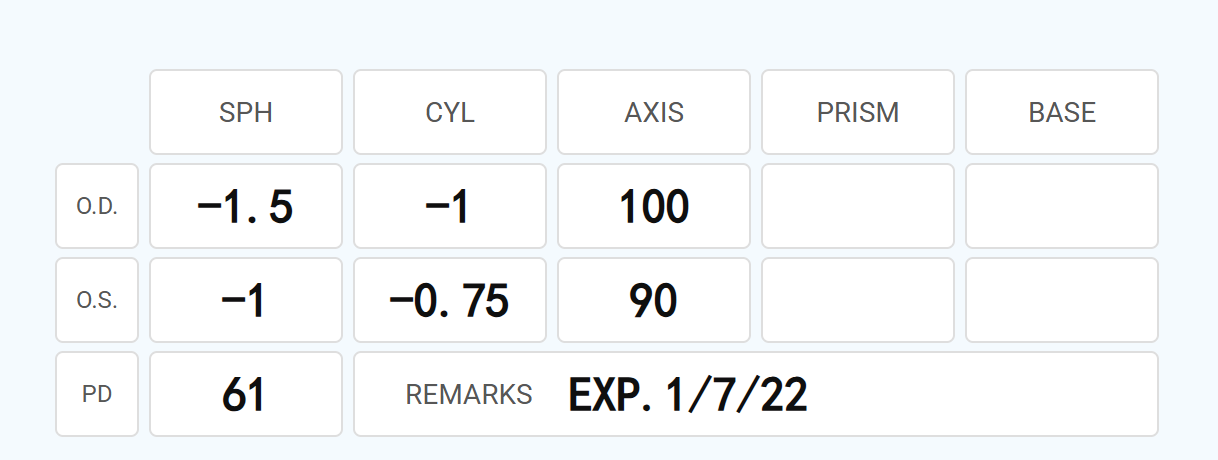
Task: Click the O.D. CYL field showing −1
Action: coord(450,206)
